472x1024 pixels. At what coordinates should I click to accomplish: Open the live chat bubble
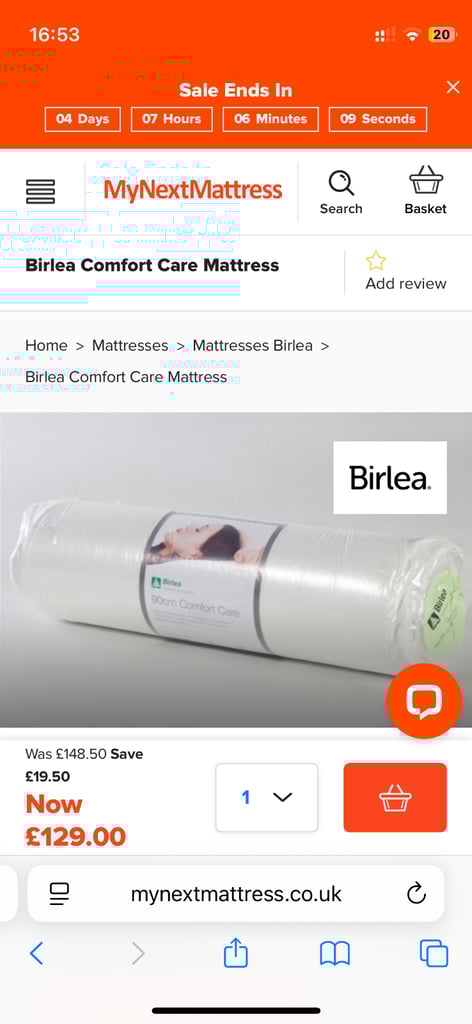click(x=424, y=701)
